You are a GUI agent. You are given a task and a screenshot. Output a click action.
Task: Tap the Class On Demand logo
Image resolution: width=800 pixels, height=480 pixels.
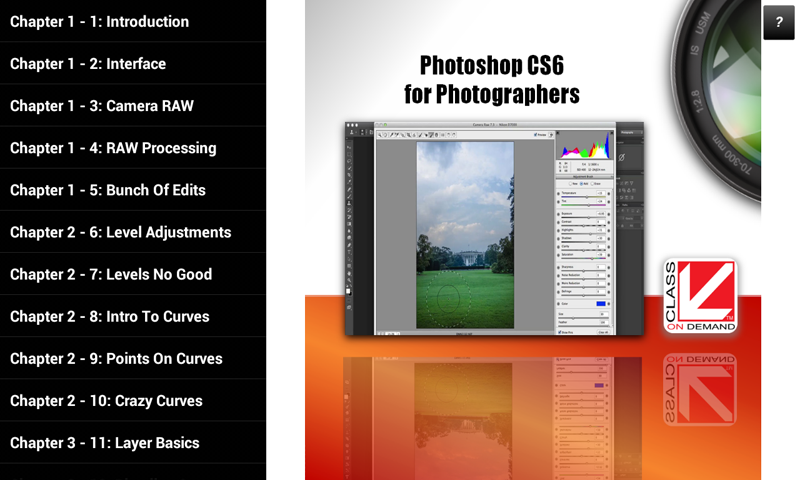[700, 296]
